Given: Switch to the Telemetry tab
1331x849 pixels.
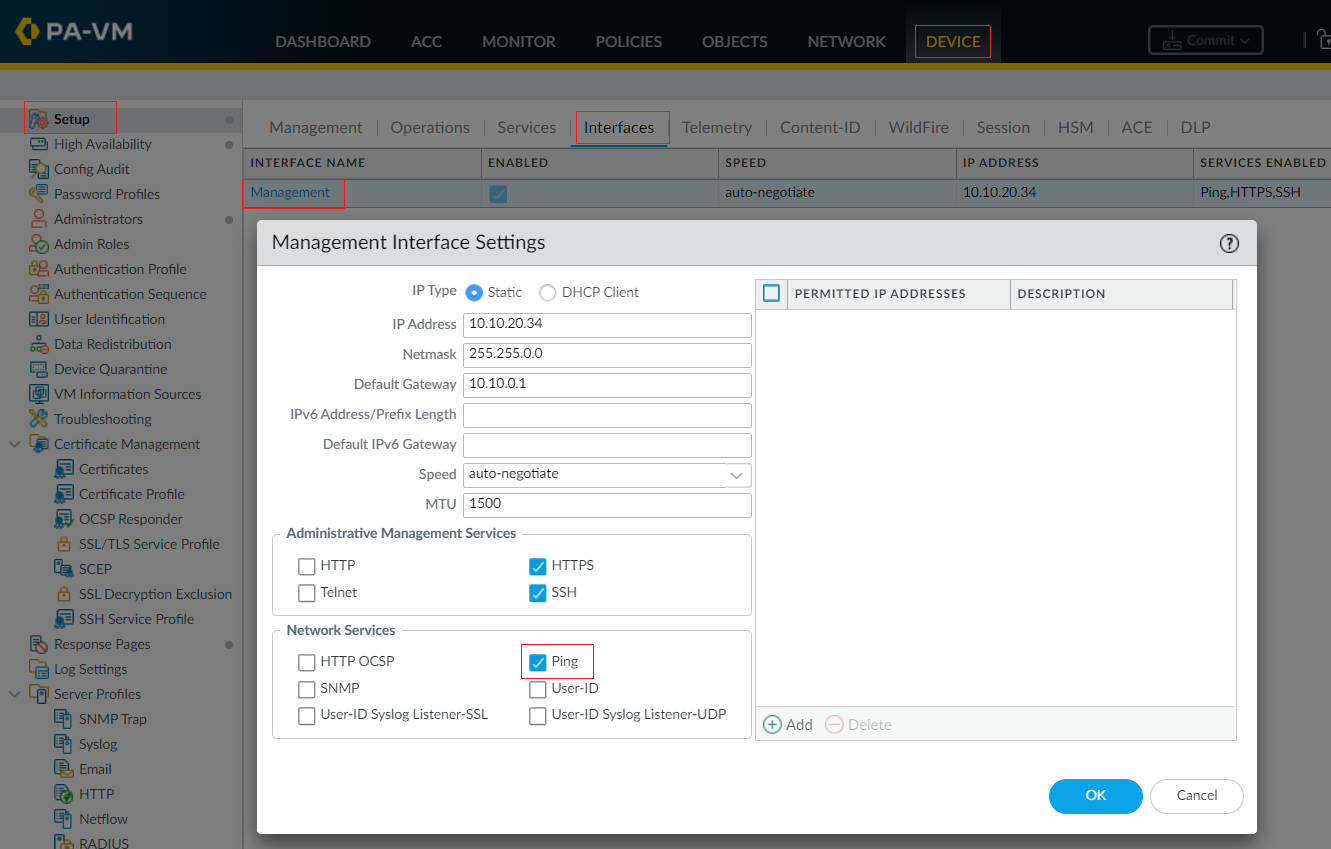Looking at the screenshot, I should pyautogui.click(x=716, y=127).
